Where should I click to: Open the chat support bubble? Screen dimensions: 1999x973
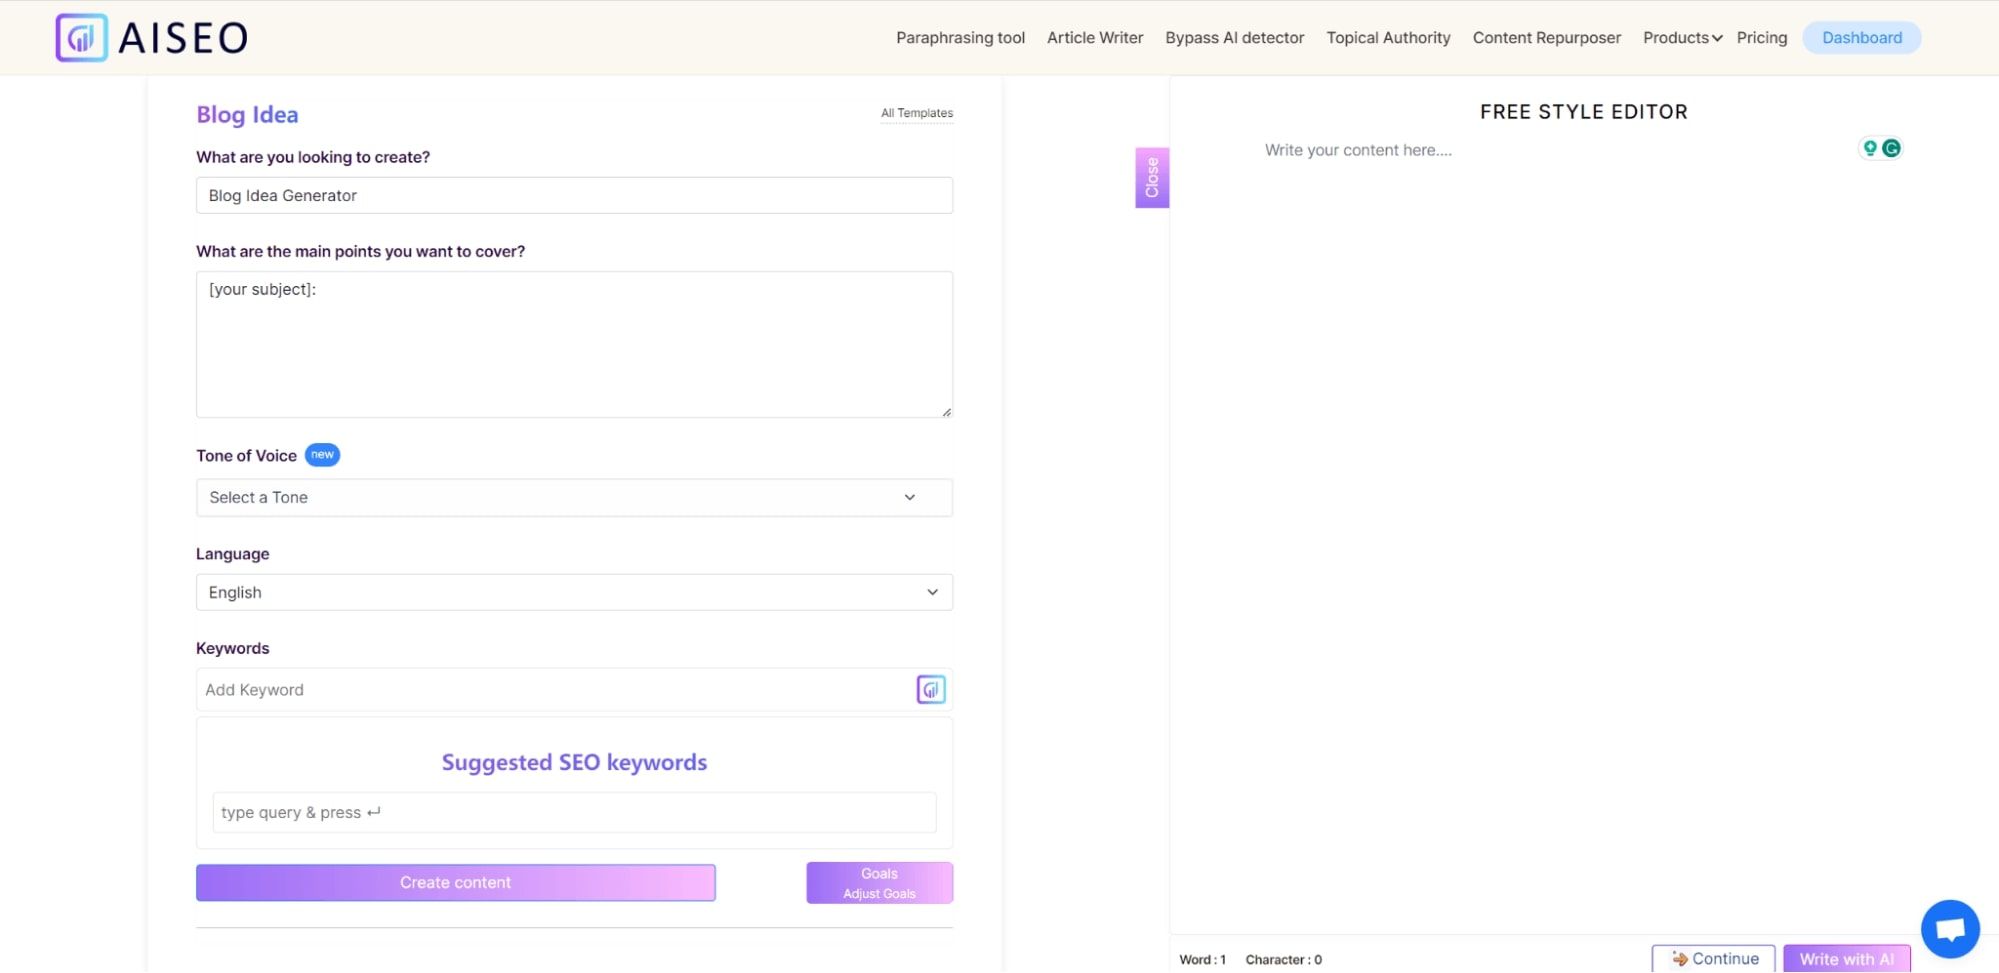(x=1950, y=929)
